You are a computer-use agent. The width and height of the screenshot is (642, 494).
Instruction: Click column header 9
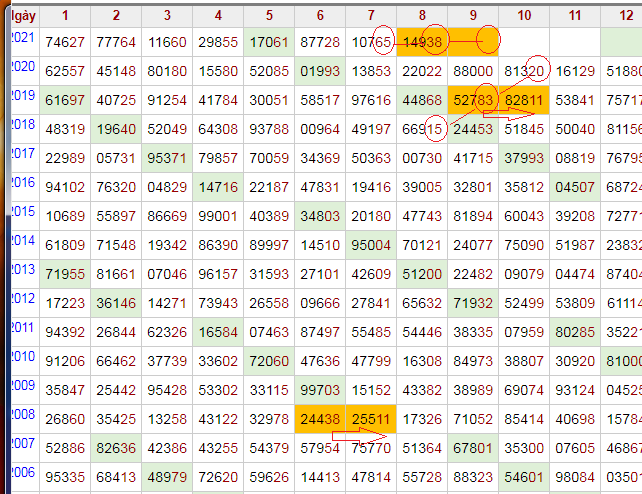click(473, 15)
